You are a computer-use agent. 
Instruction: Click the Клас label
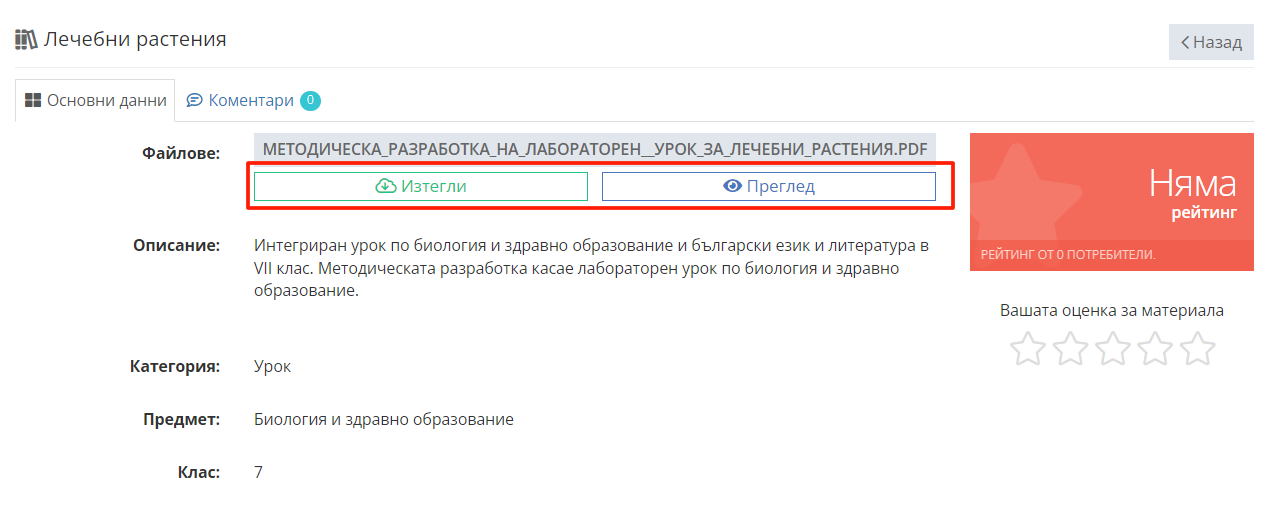200,472
